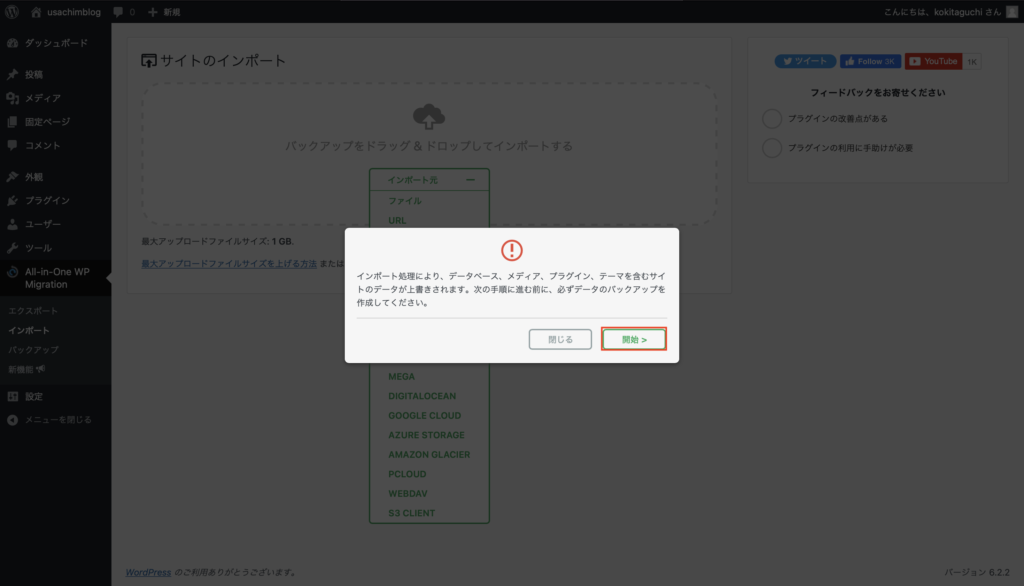Image resolution: width=1024 pixels, height=586 pixels.
Task: Click the home icon next to usachimblog
Action: [37, 12]
